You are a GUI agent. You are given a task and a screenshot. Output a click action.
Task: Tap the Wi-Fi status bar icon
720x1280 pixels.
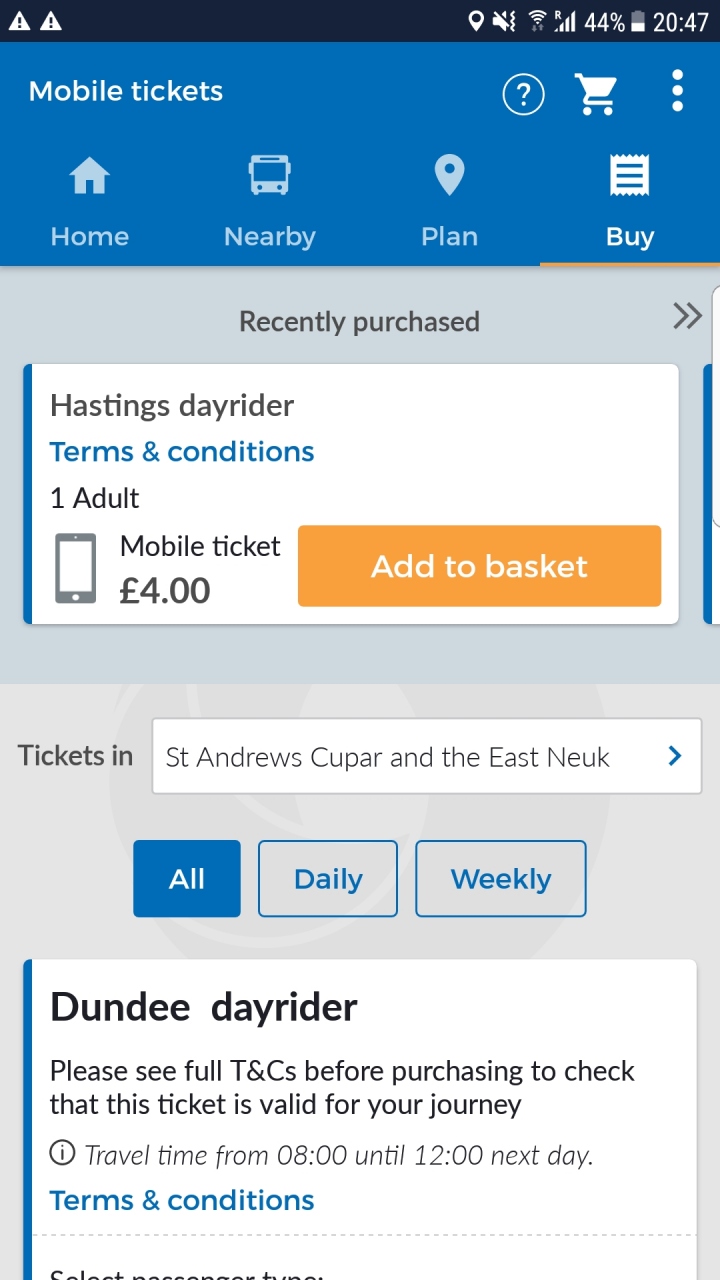pyautogui.click(x=538, y=21)
